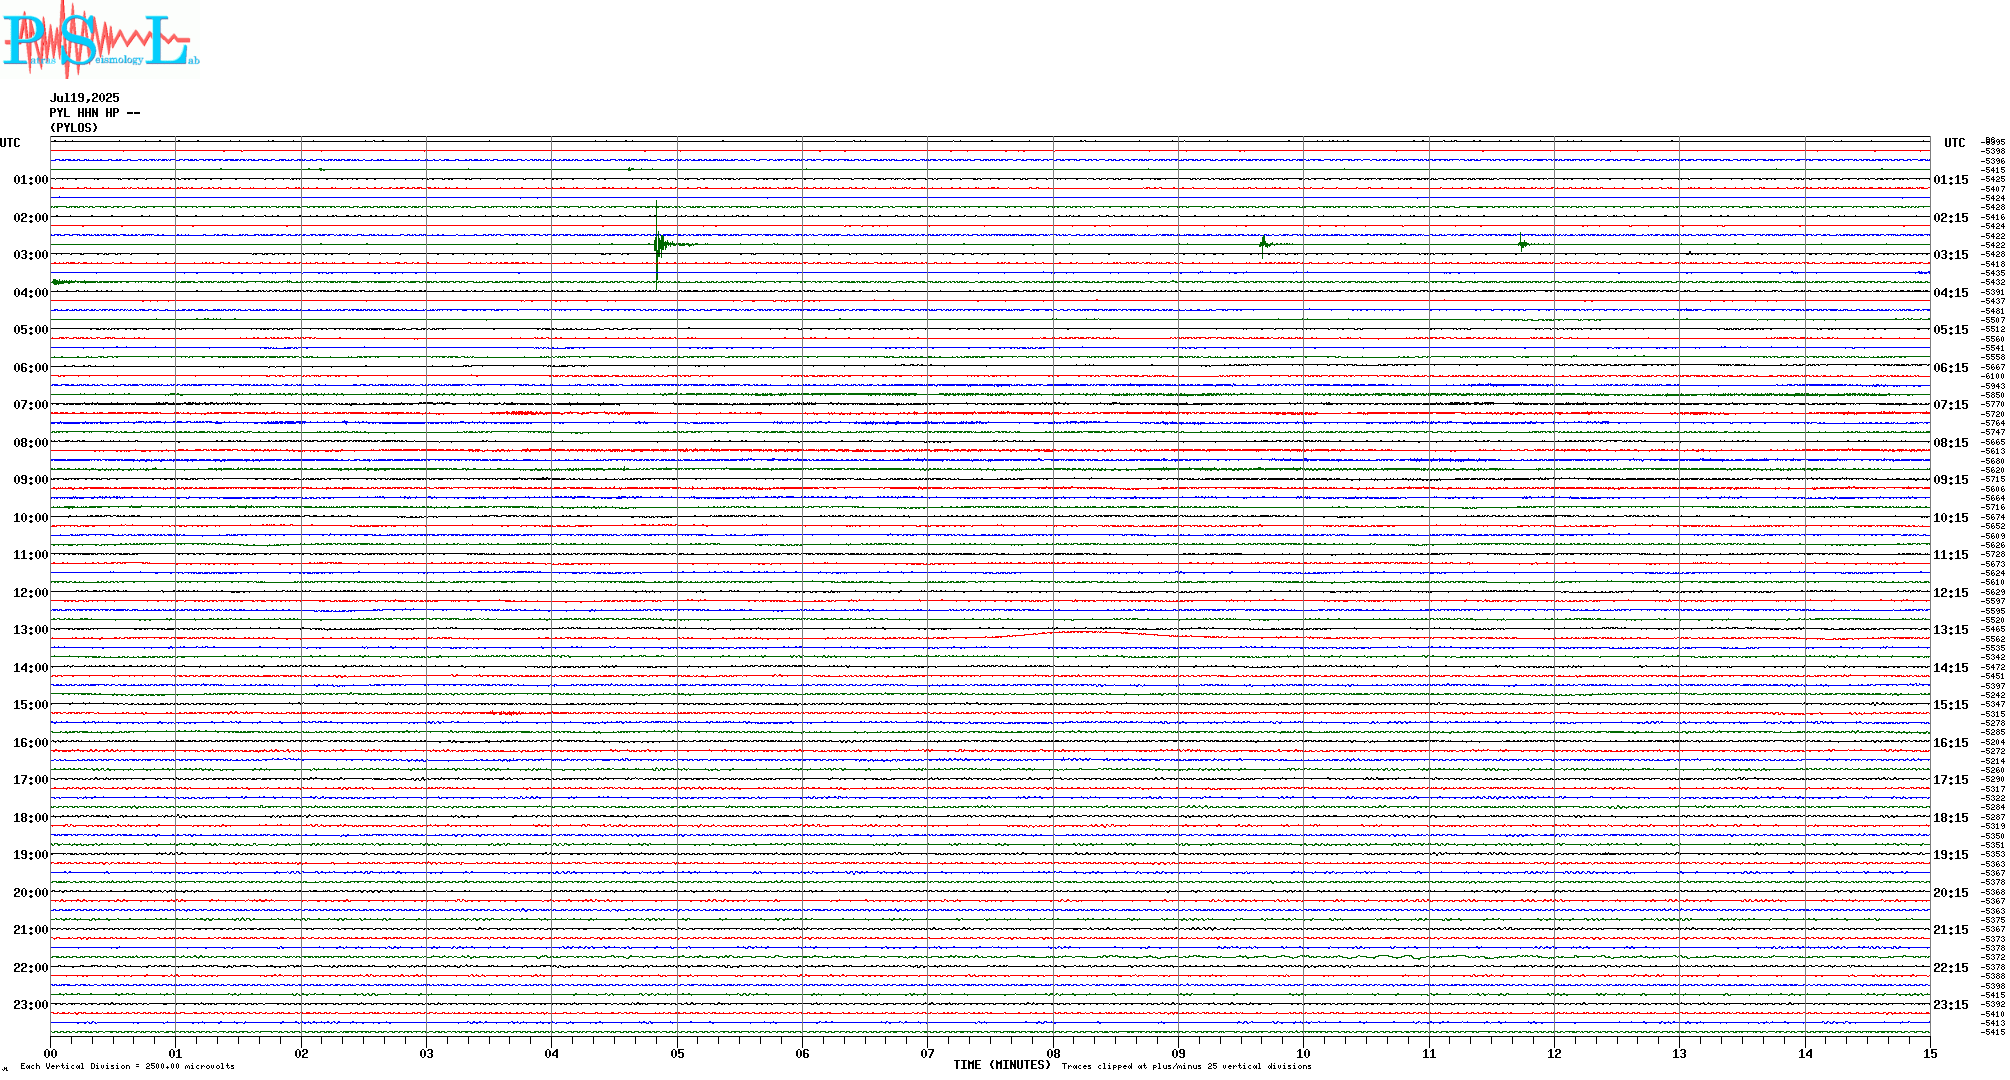Click the UTC label on the left side
The width and height of the screenshot is (2010, 1080).
[10, 143]
